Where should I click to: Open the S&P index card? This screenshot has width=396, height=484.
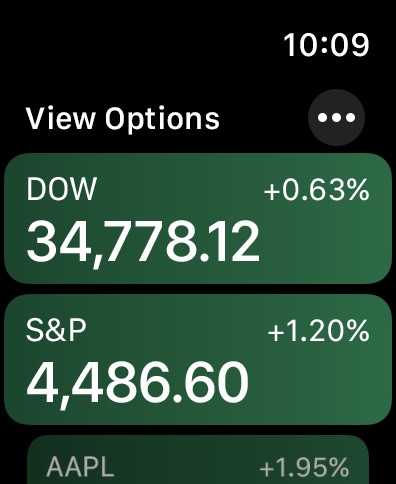tap(198, 359)
